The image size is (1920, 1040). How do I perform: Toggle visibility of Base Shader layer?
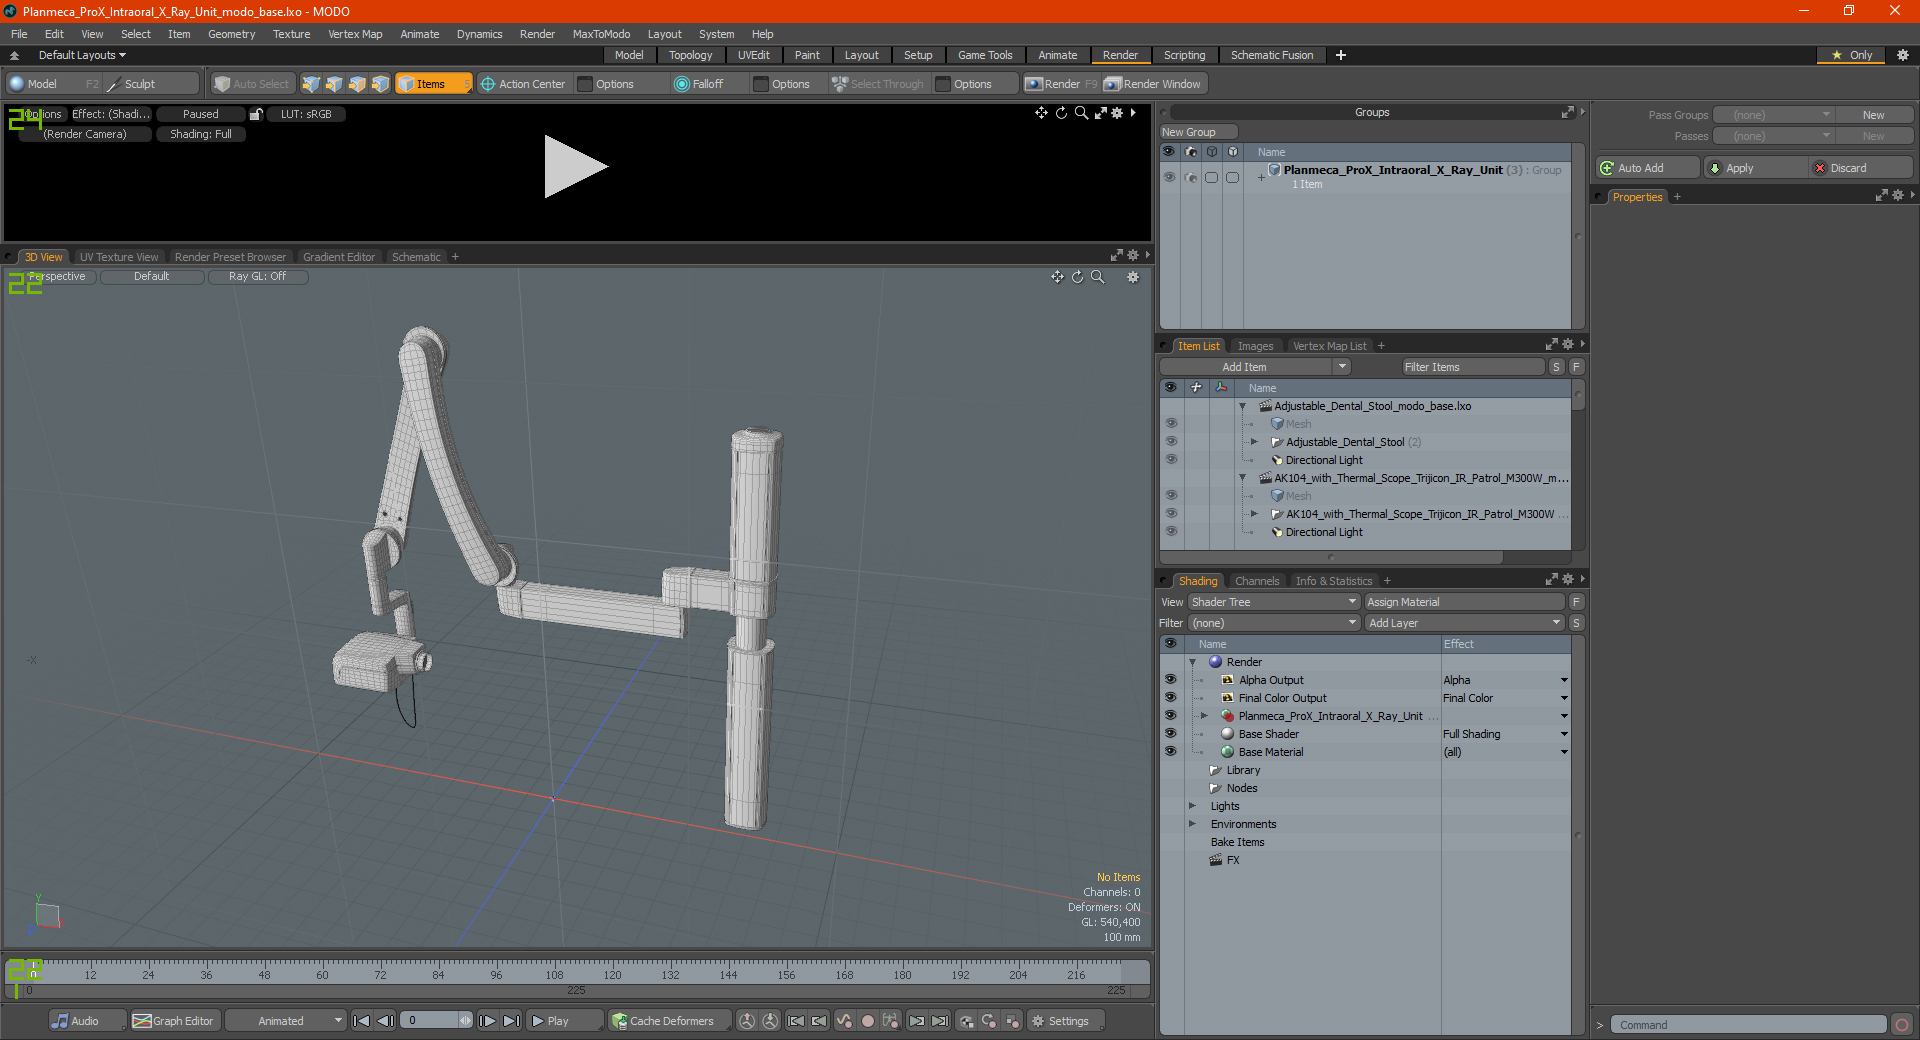[x=1170, y=733]
